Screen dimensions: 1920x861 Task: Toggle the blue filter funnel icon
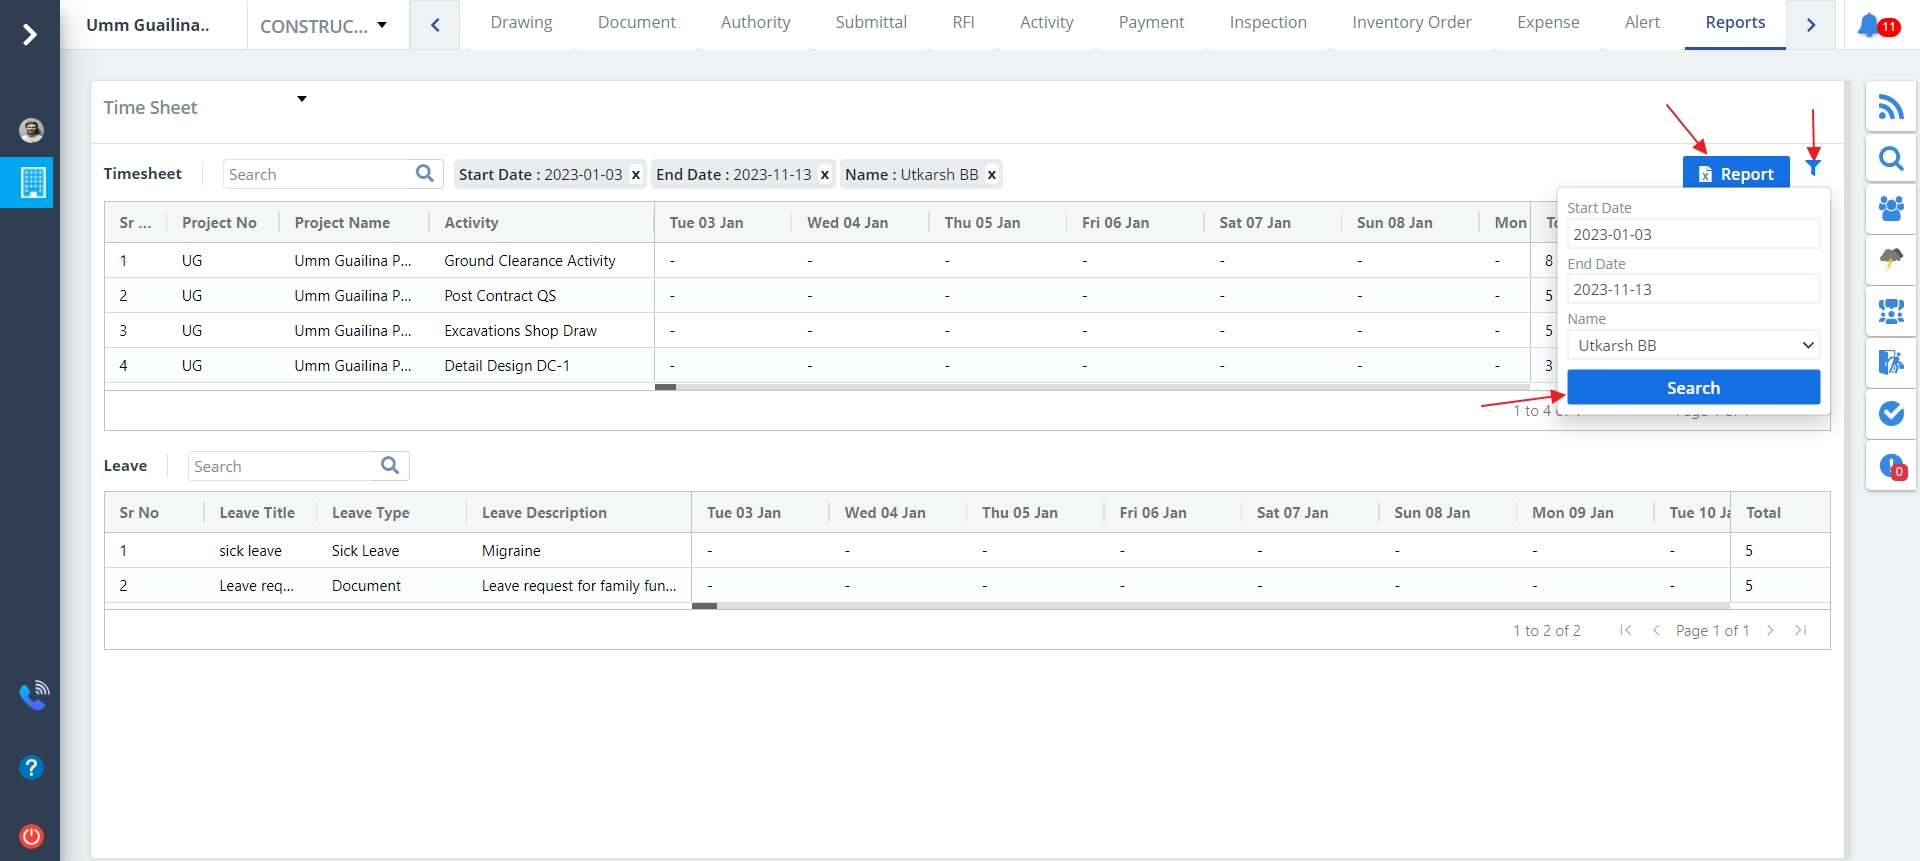pos(1813,167)
